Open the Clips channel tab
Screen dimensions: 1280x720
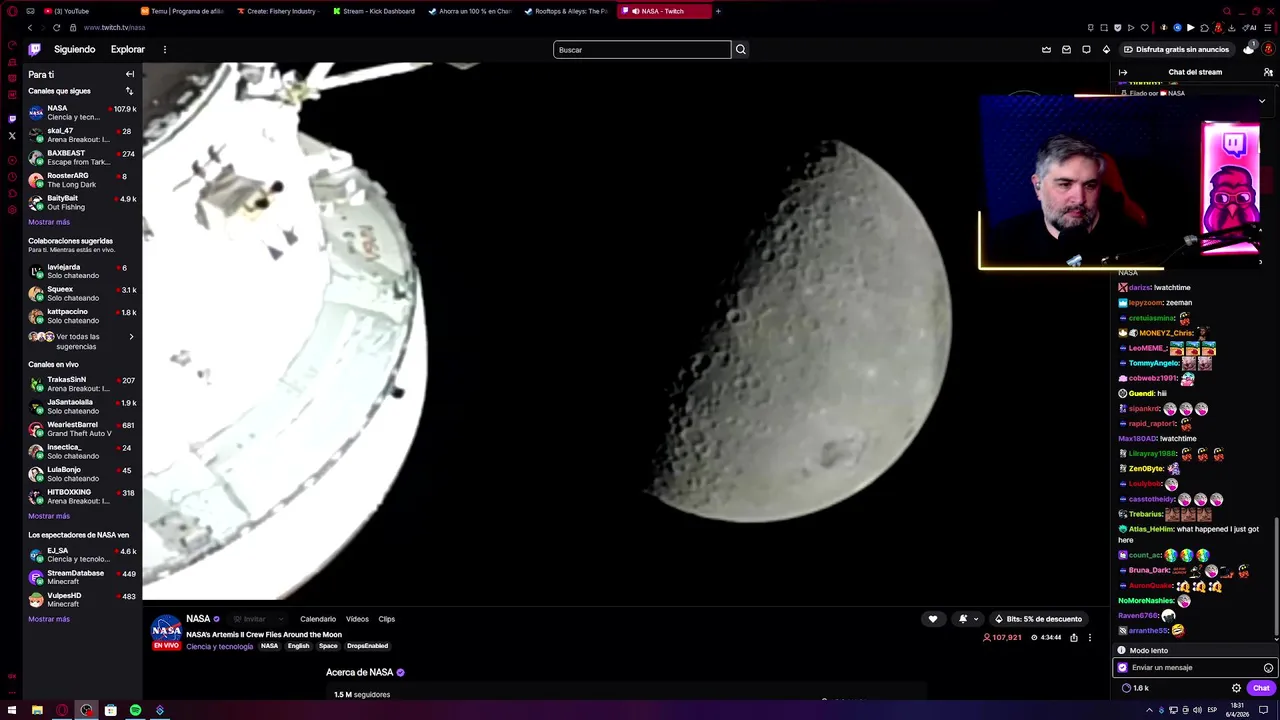tap(386, 619)
